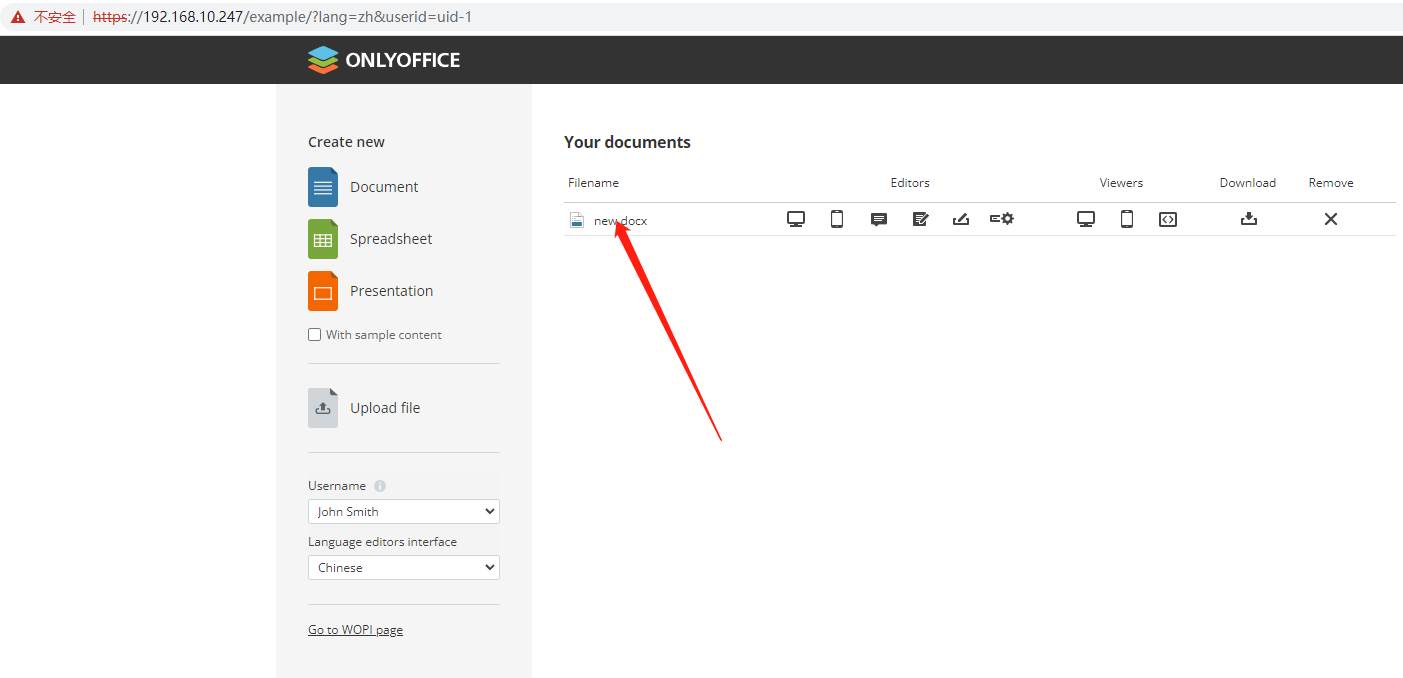Open the new.docx filename link
The width and height of the screenshot is (1403, 678).
click(620, 221)
